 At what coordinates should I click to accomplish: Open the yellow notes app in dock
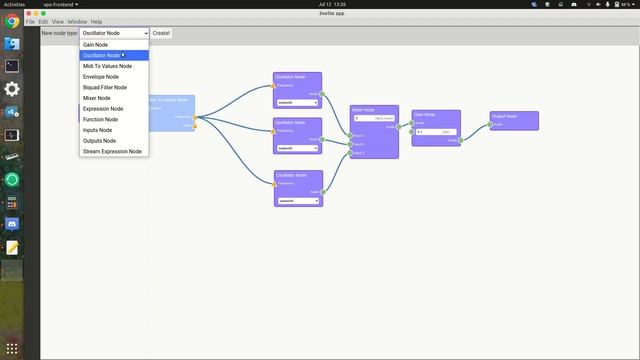(12, 247)
